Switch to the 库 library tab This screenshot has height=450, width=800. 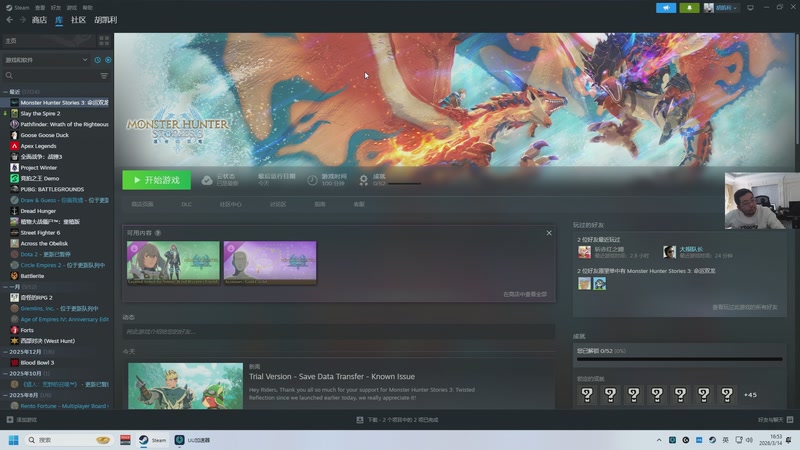tap(59, 20)
